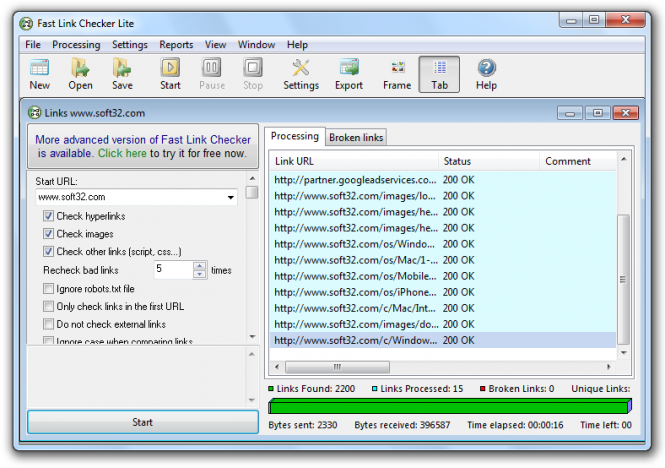Toggle Check other links checkbox

pyautogui.click(x=48, y=252)
